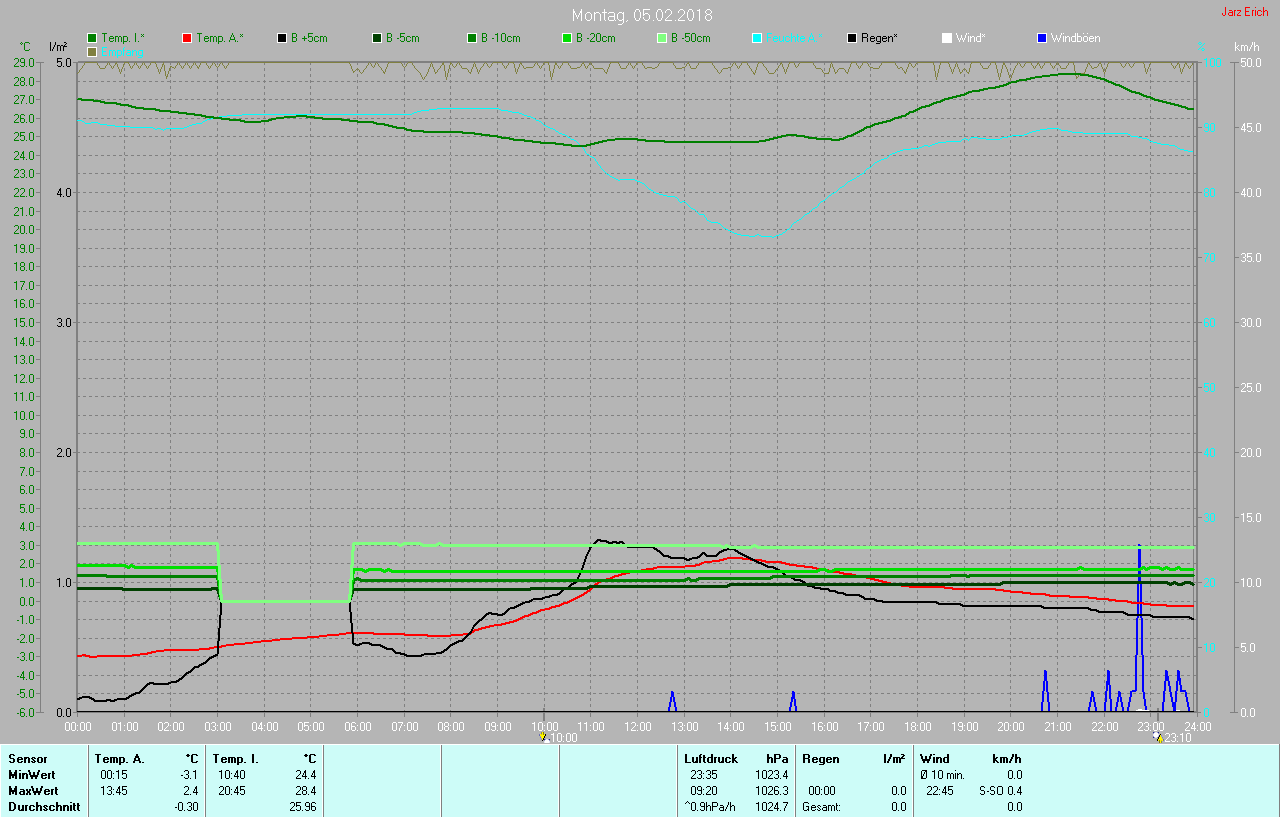Click the Jarz Erich label
The image size is (1280, 817).
(1244, 12)
